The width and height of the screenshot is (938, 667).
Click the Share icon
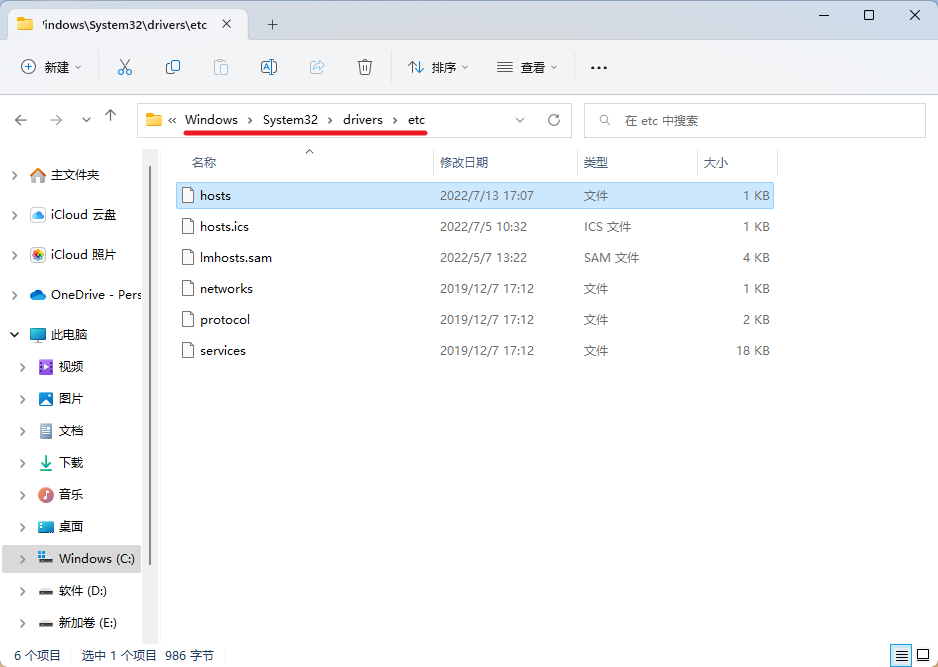pos(316,67)
